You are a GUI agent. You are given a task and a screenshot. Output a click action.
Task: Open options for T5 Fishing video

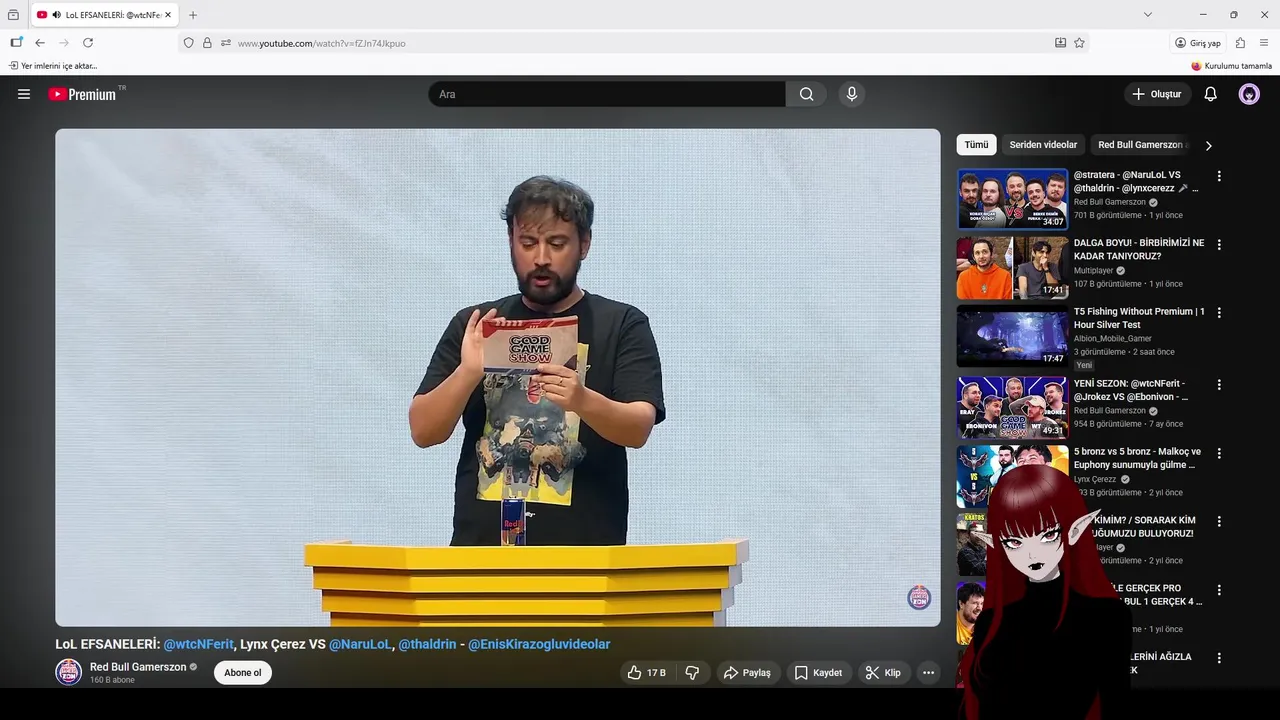[1219, 313]
